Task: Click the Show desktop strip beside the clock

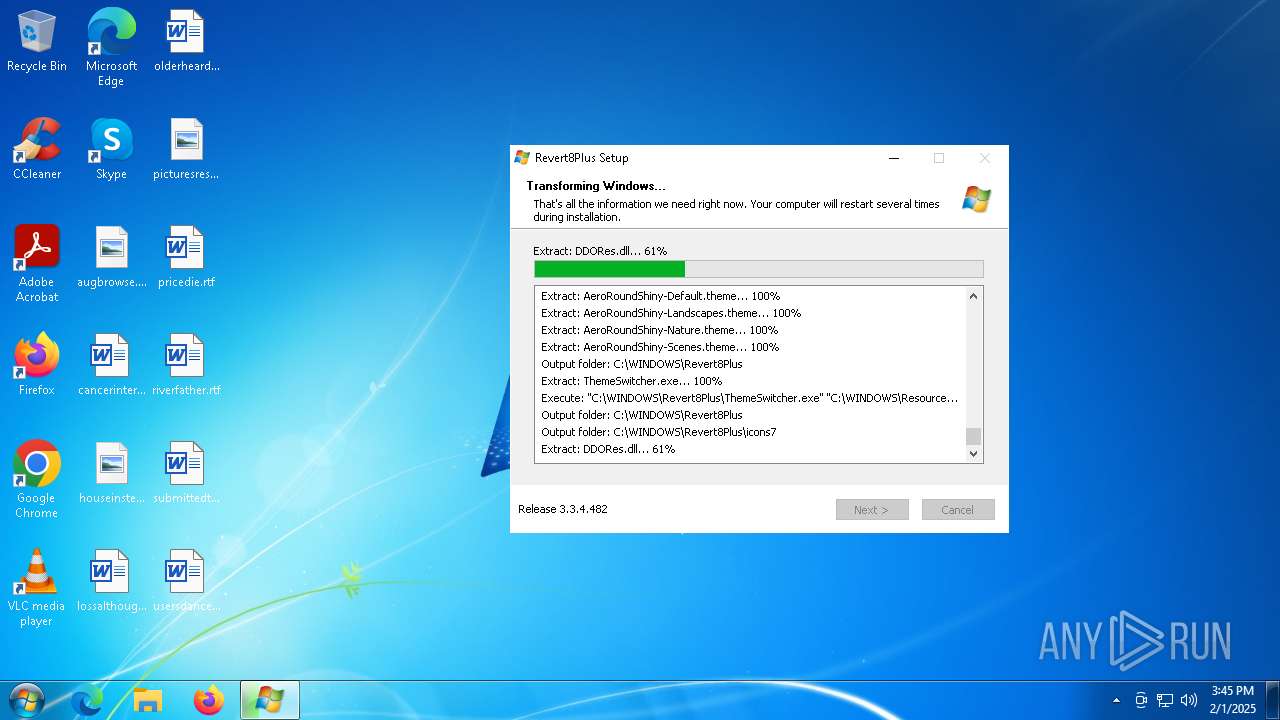Action: coord(1272,700)
